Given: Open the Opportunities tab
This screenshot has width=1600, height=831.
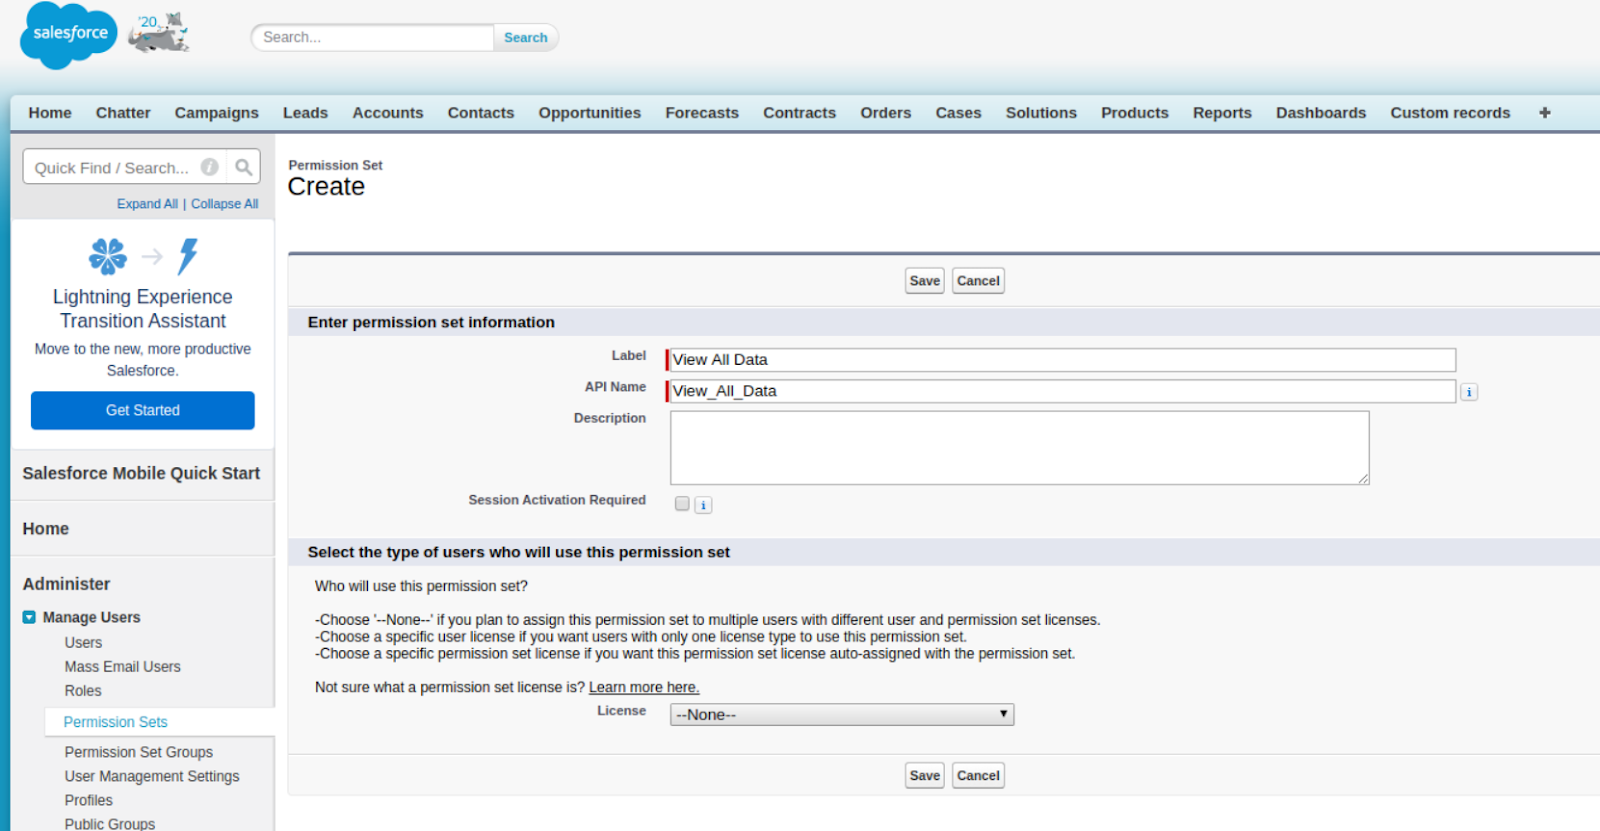Looking at the screenshot, I should pyautogui.click(x=590, y=113).
